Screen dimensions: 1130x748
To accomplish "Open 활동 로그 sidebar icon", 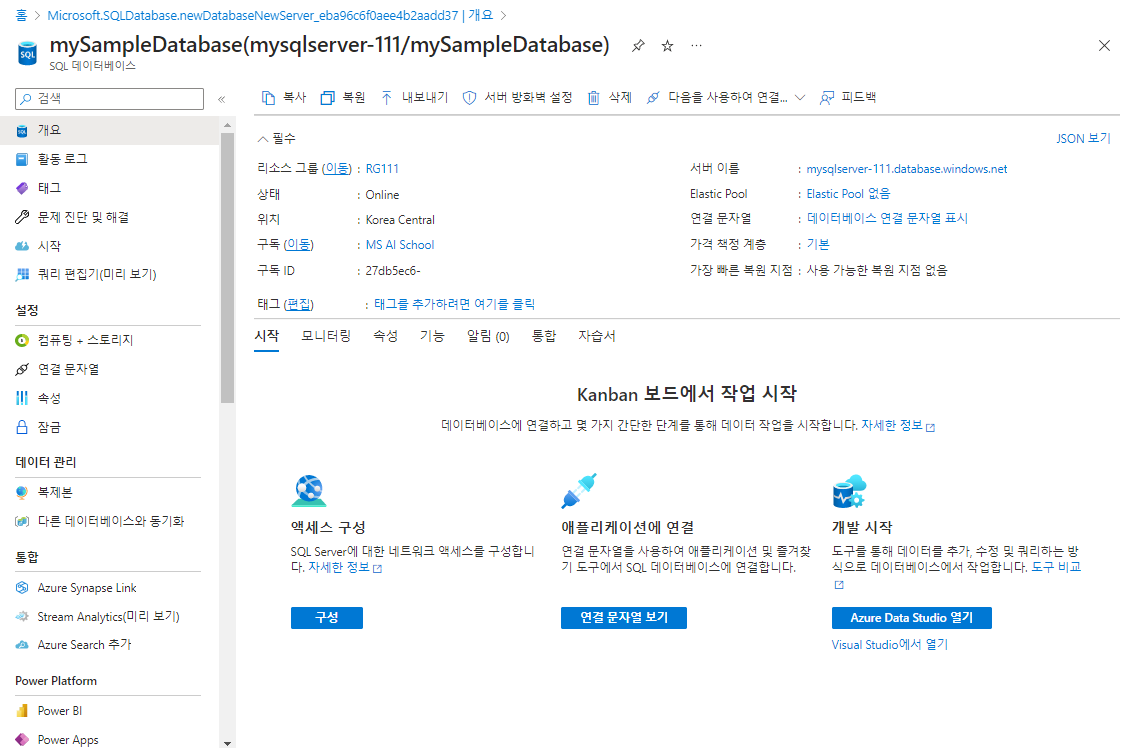I will pyautogui.click(x=22, y=159).
